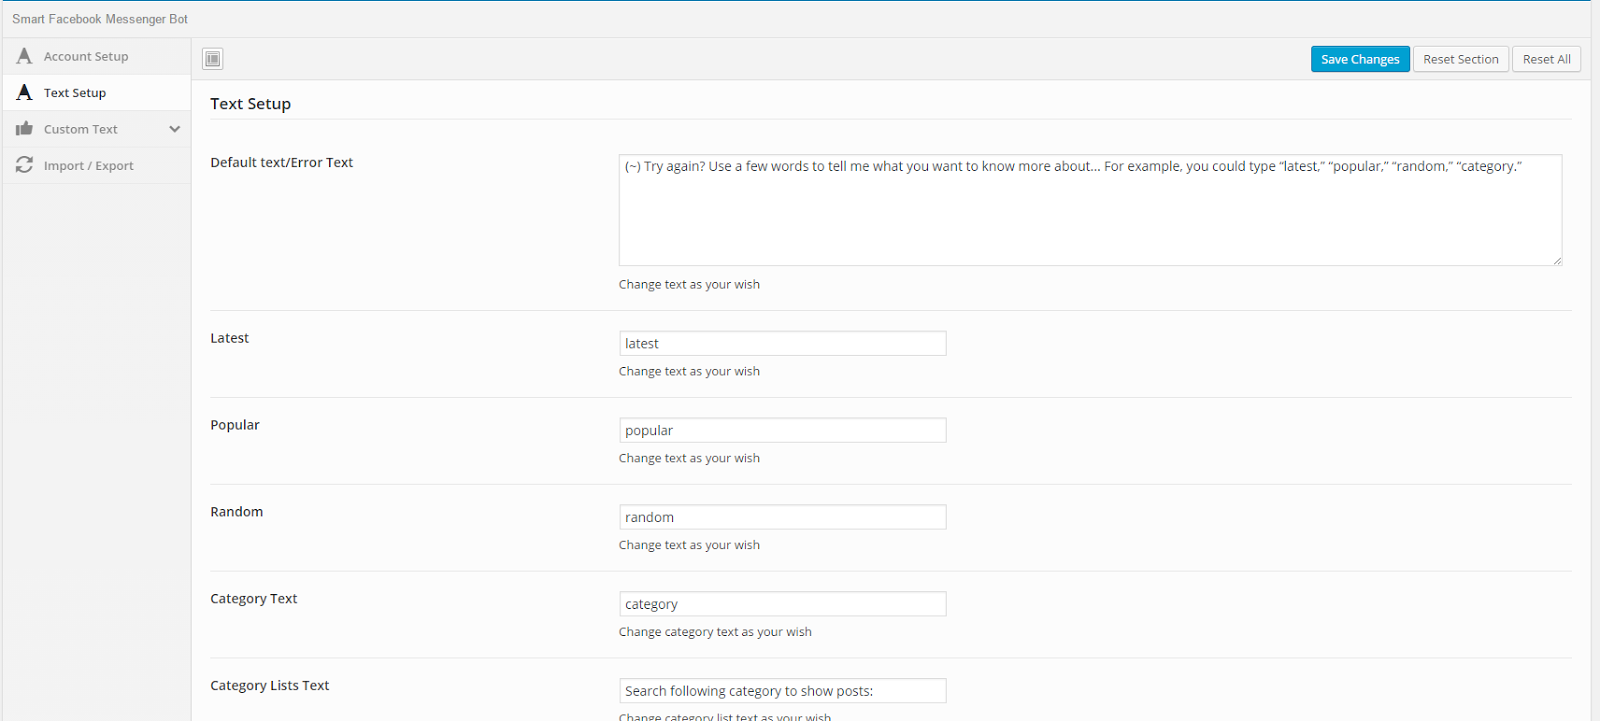Open the Account Setup tab
This screenshot has width=1600, height=721.
86,57
